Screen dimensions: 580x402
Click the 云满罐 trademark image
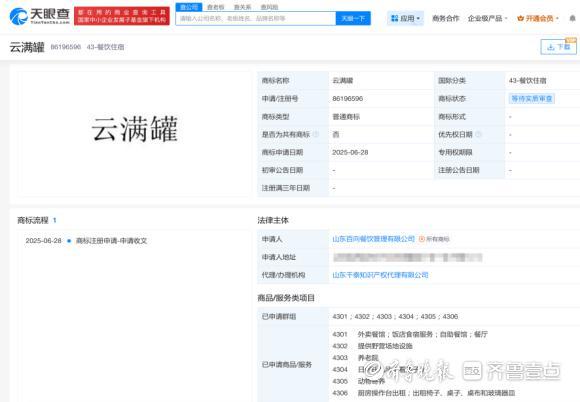coord(135,129)
